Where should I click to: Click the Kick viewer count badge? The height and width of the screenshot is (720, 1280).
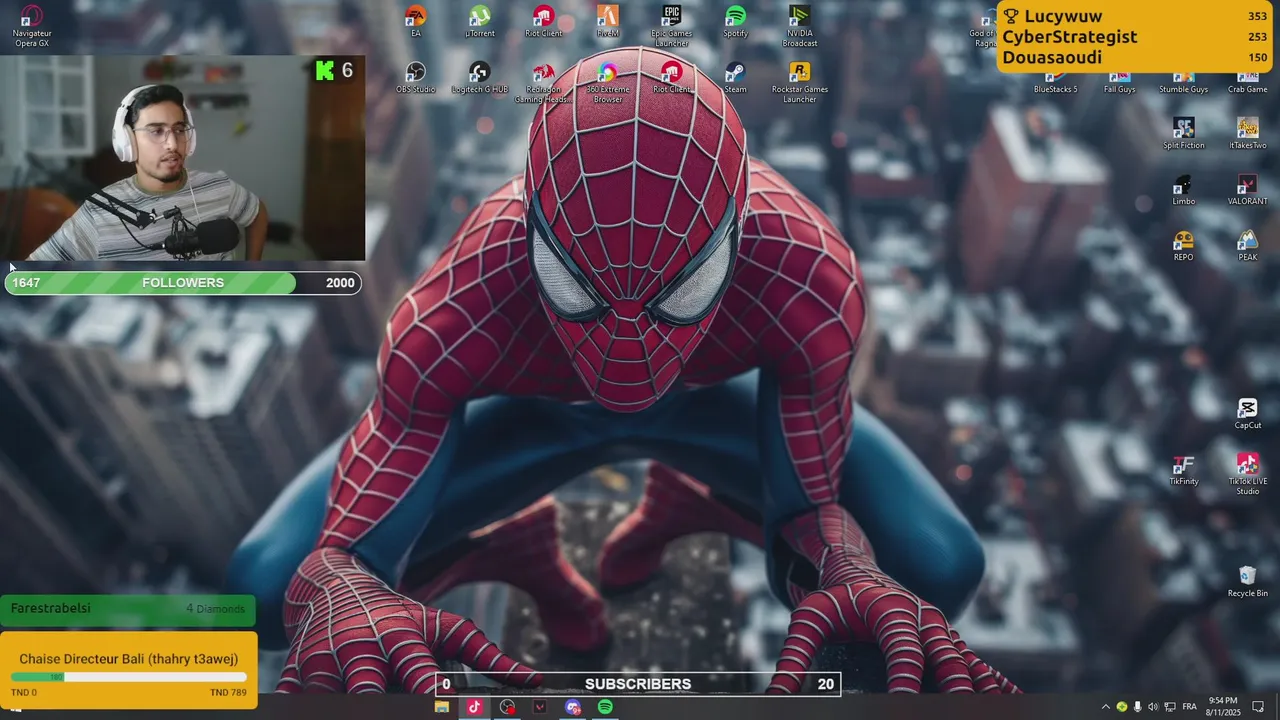click(334, 71)
